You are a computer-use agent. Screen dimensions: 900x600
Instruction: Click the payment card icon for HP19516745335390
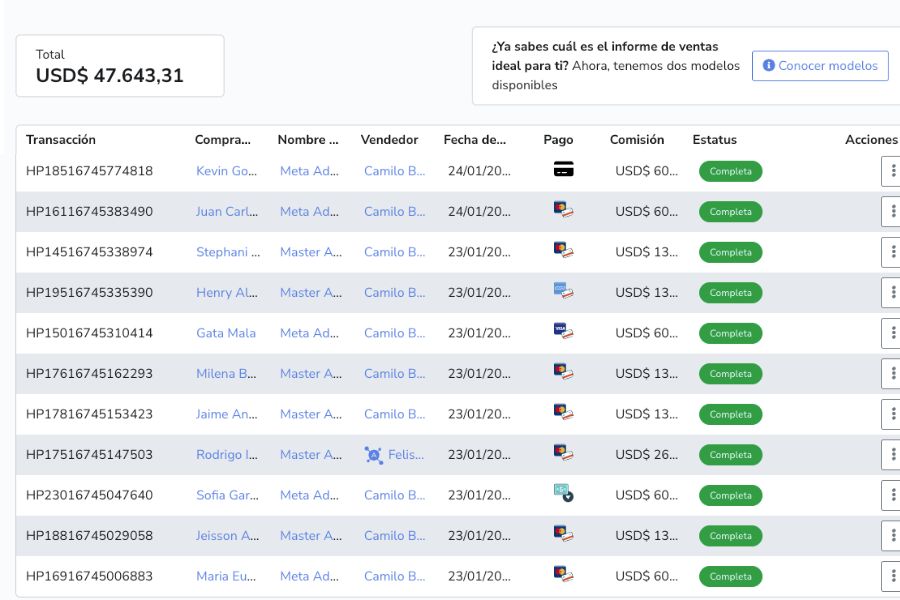tap(563, 291)
